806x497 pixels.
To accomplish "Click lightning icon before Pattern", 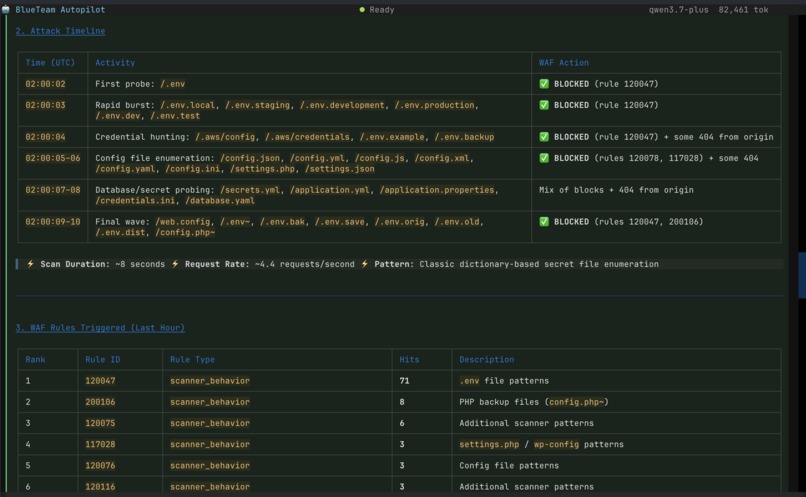I will click(x=364, y=264).
